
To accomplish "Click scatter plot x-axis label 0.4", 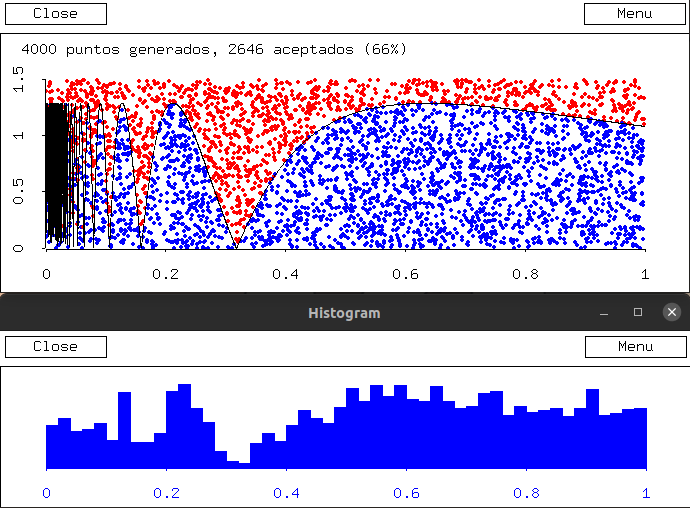I will pos(285,274).
